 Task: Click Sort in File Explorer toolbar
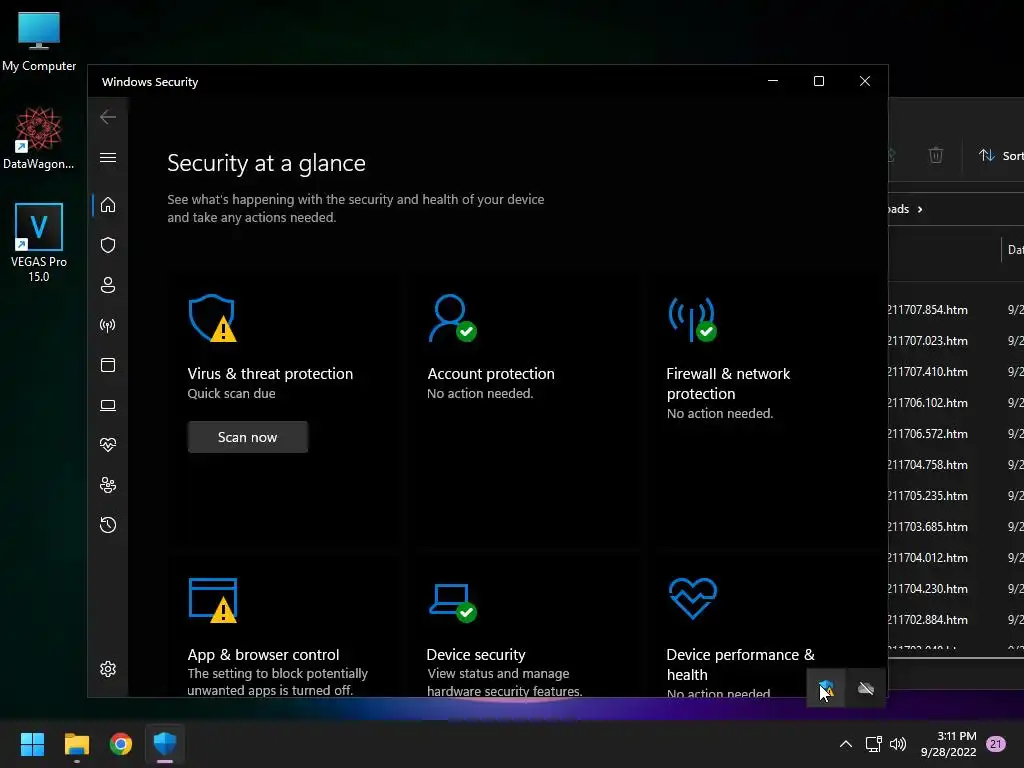pos(1001,155)
